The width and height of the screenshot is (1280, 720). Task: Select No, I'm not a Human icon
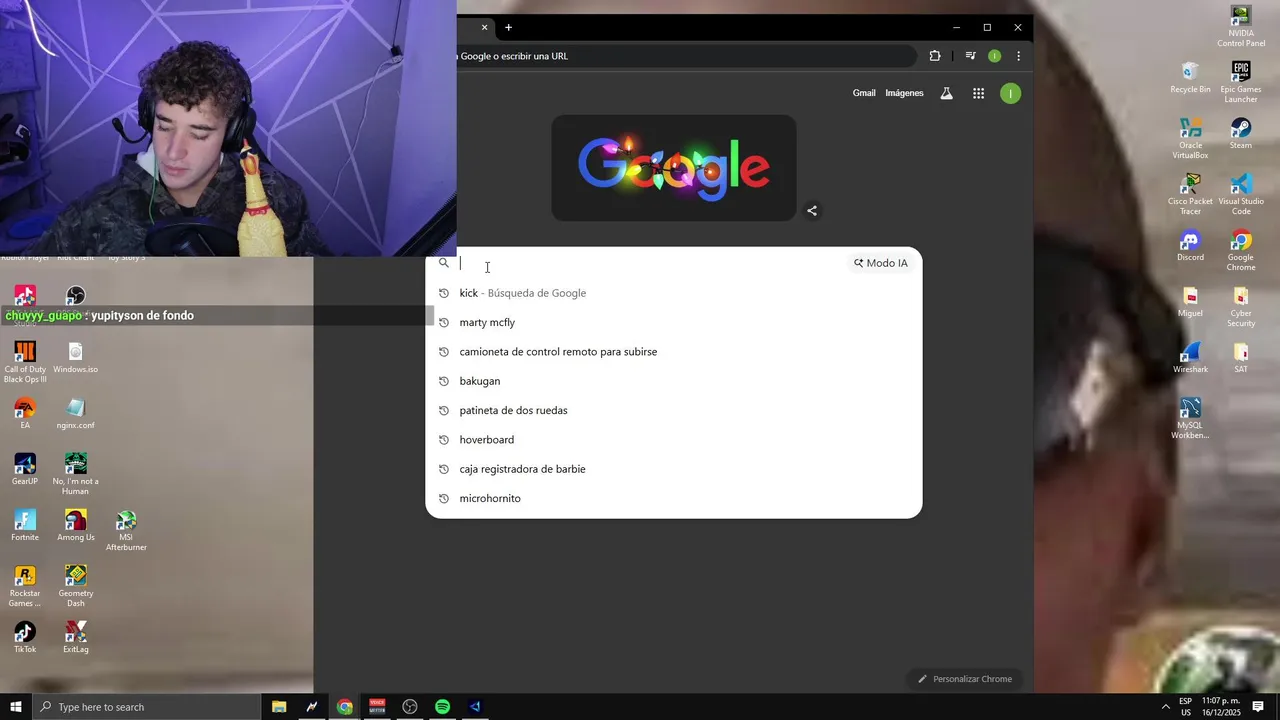point(76,474)
